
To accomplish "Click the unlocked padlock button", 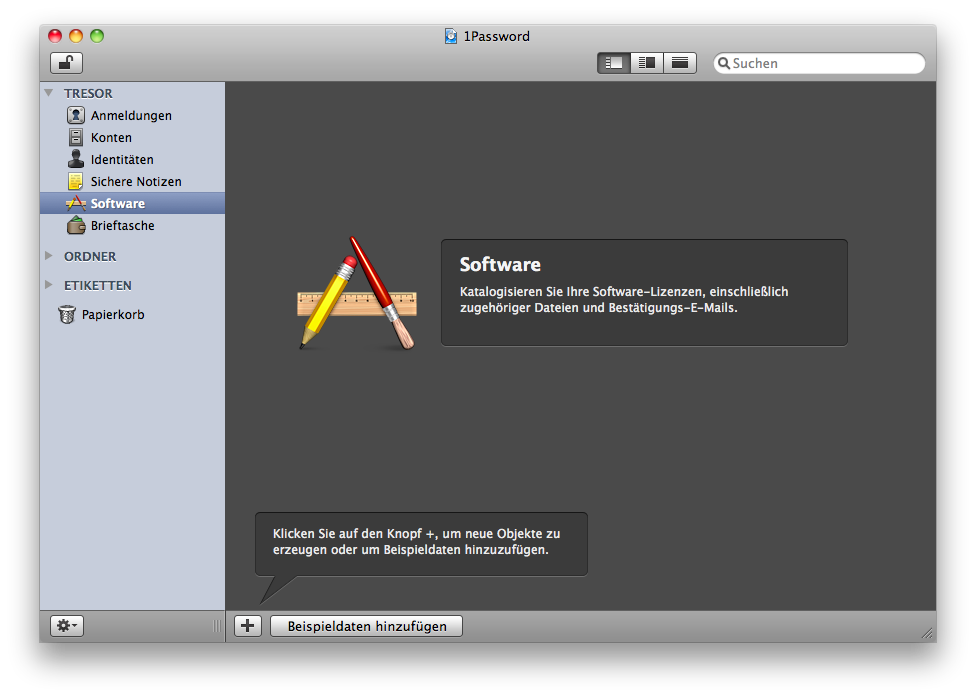I will point(66,63).
